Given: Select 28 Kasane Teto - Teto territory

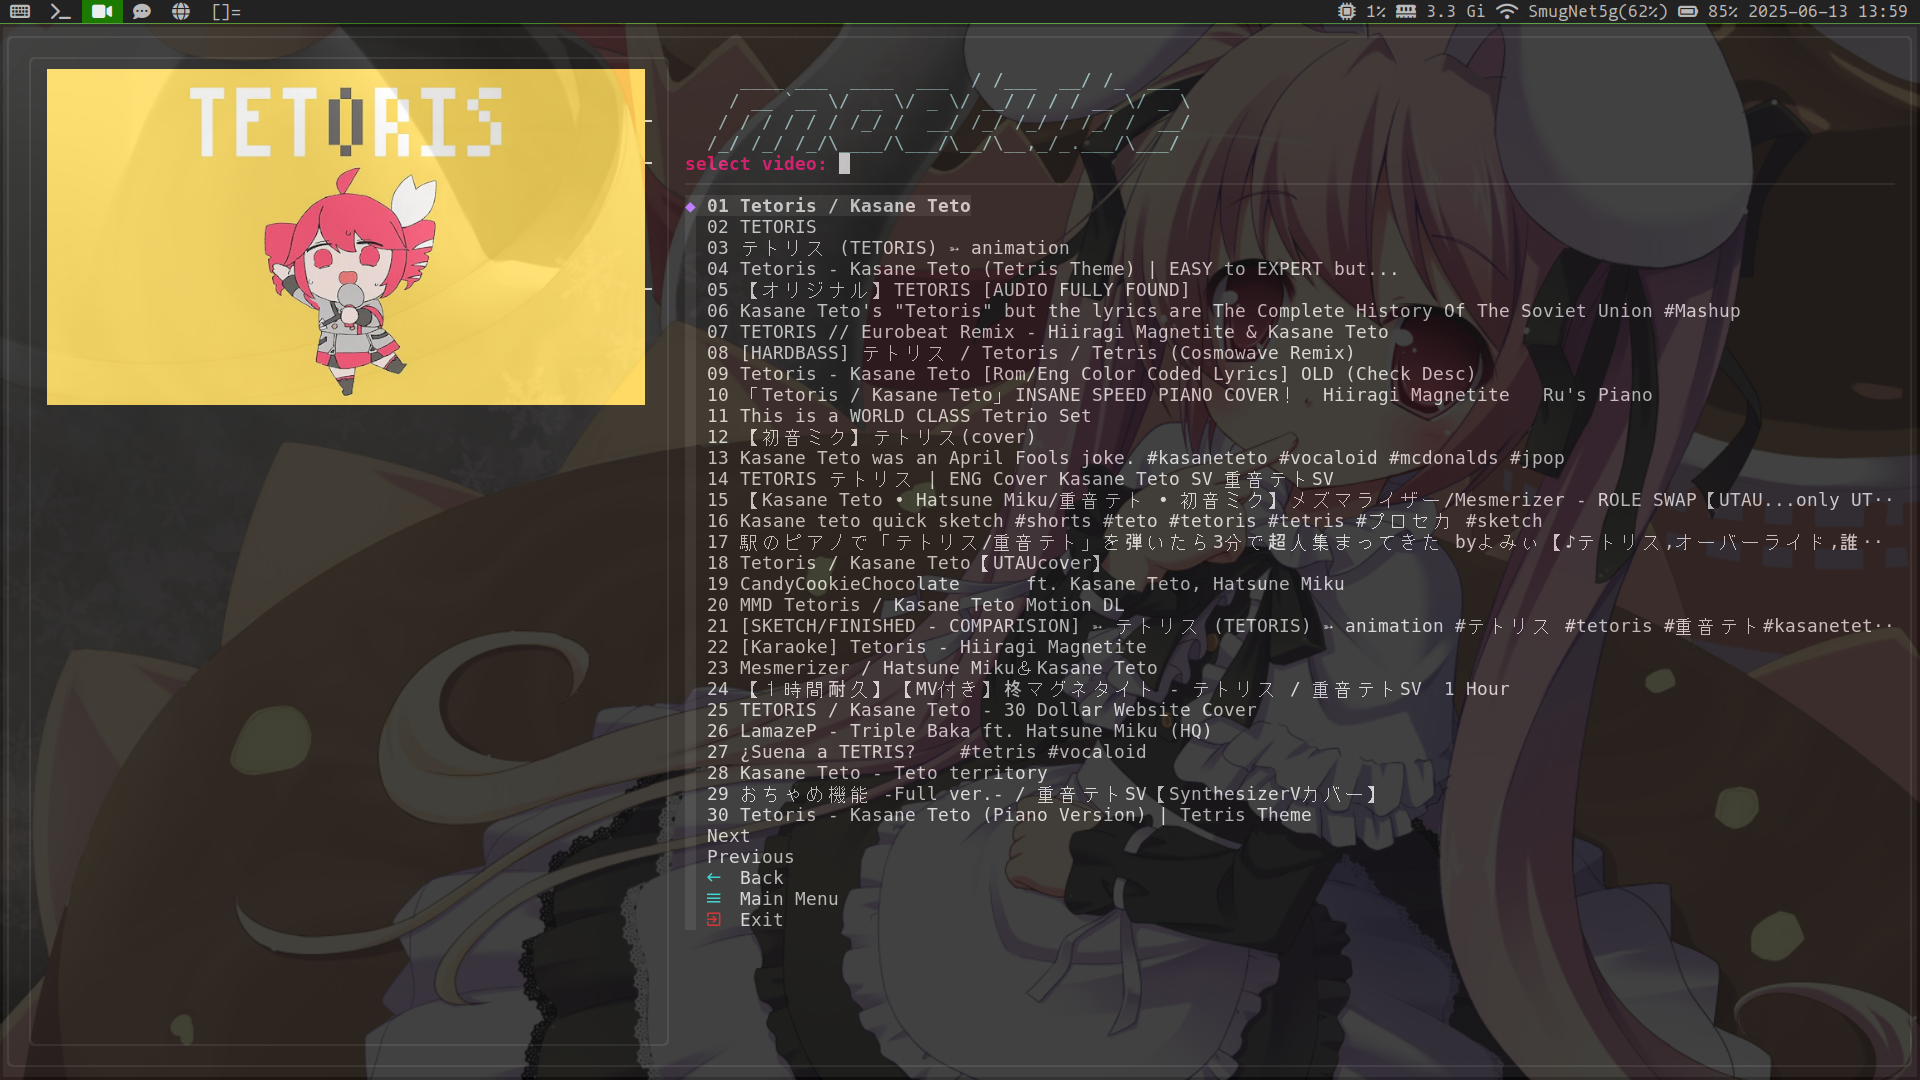Looking at the screenshot, I should click(x=877, y=773).
